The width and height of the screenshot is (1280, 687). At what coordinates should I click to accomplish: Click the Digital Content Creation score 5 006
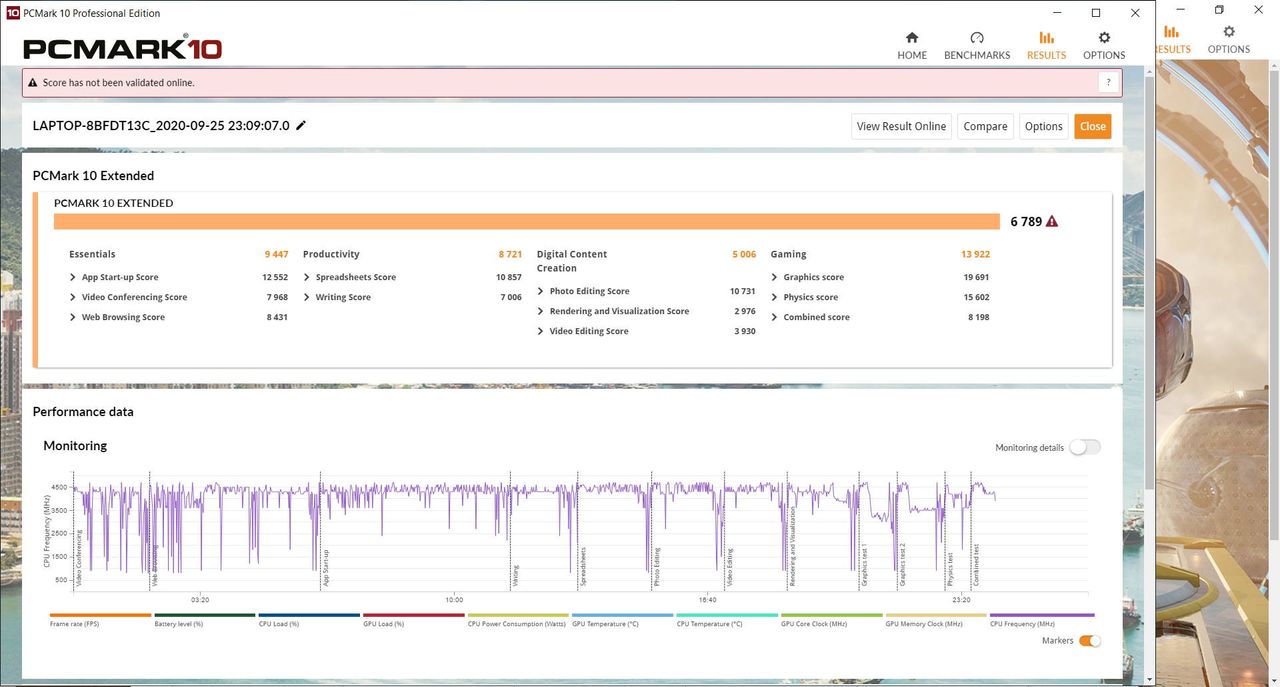(744, 254)
